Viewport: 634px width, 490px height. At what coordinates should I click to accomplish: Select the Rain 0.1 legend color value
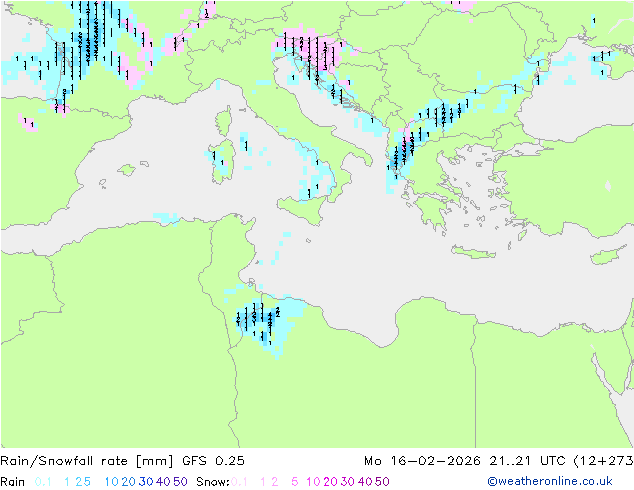[x=43, y=482]
